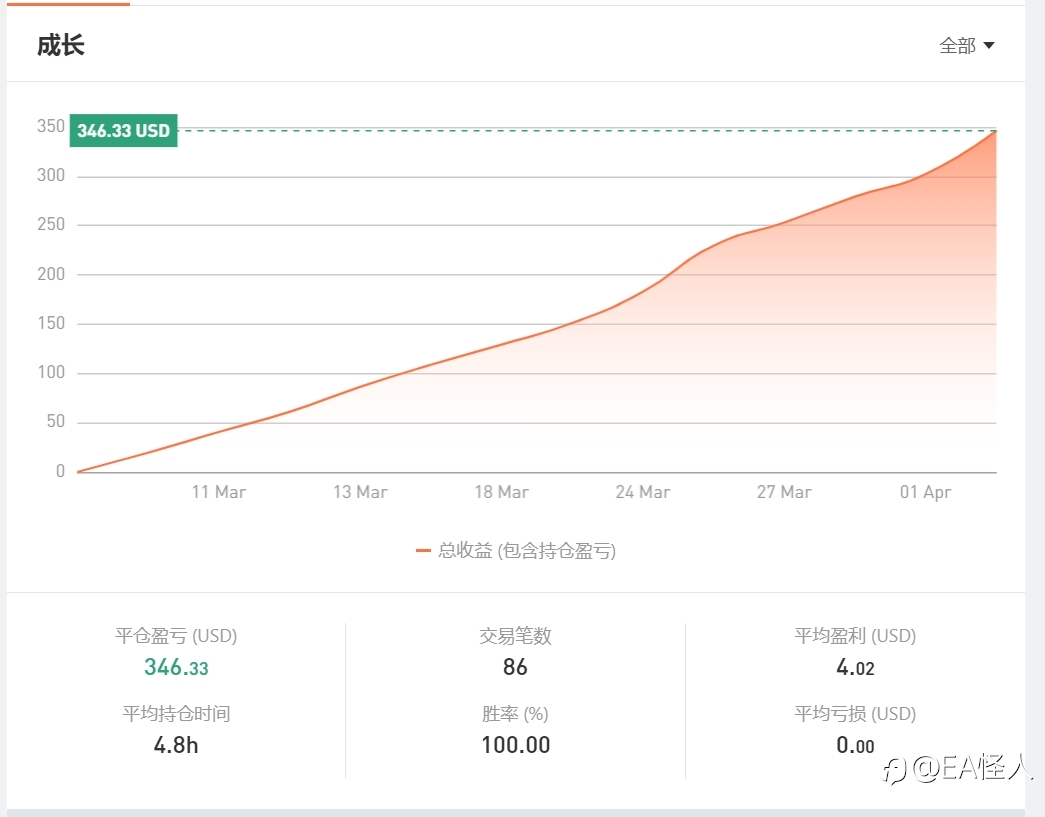Click the 200 y-axis label
The height and width of the screenshot is (817, 1045).
click(x=51, y=274)
